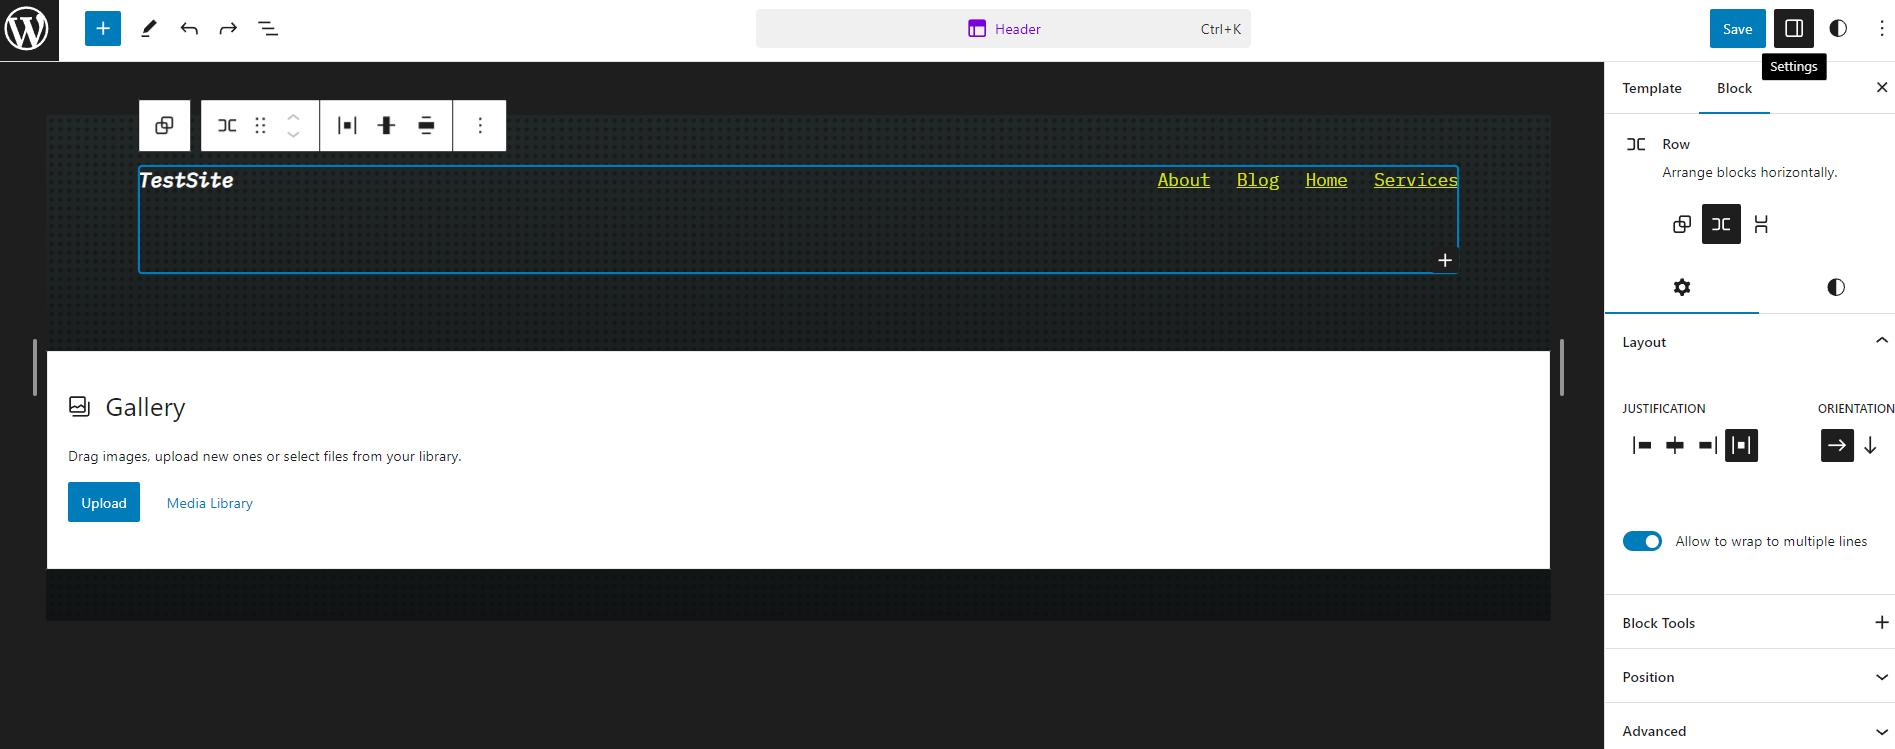Click the Blog navigation link
The image size is (1895, 749).
point(1258,180)
